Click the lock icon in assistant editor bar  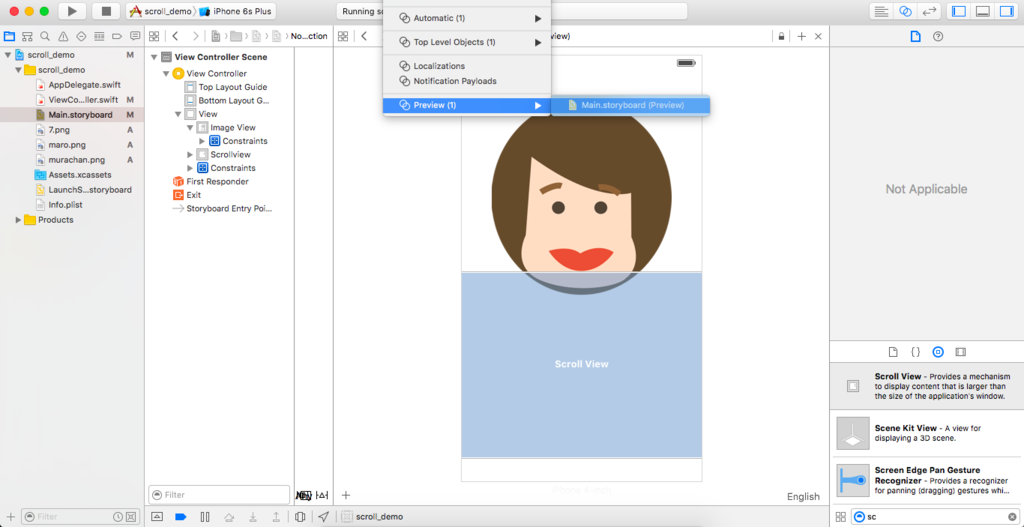click(x=781, y=37)
